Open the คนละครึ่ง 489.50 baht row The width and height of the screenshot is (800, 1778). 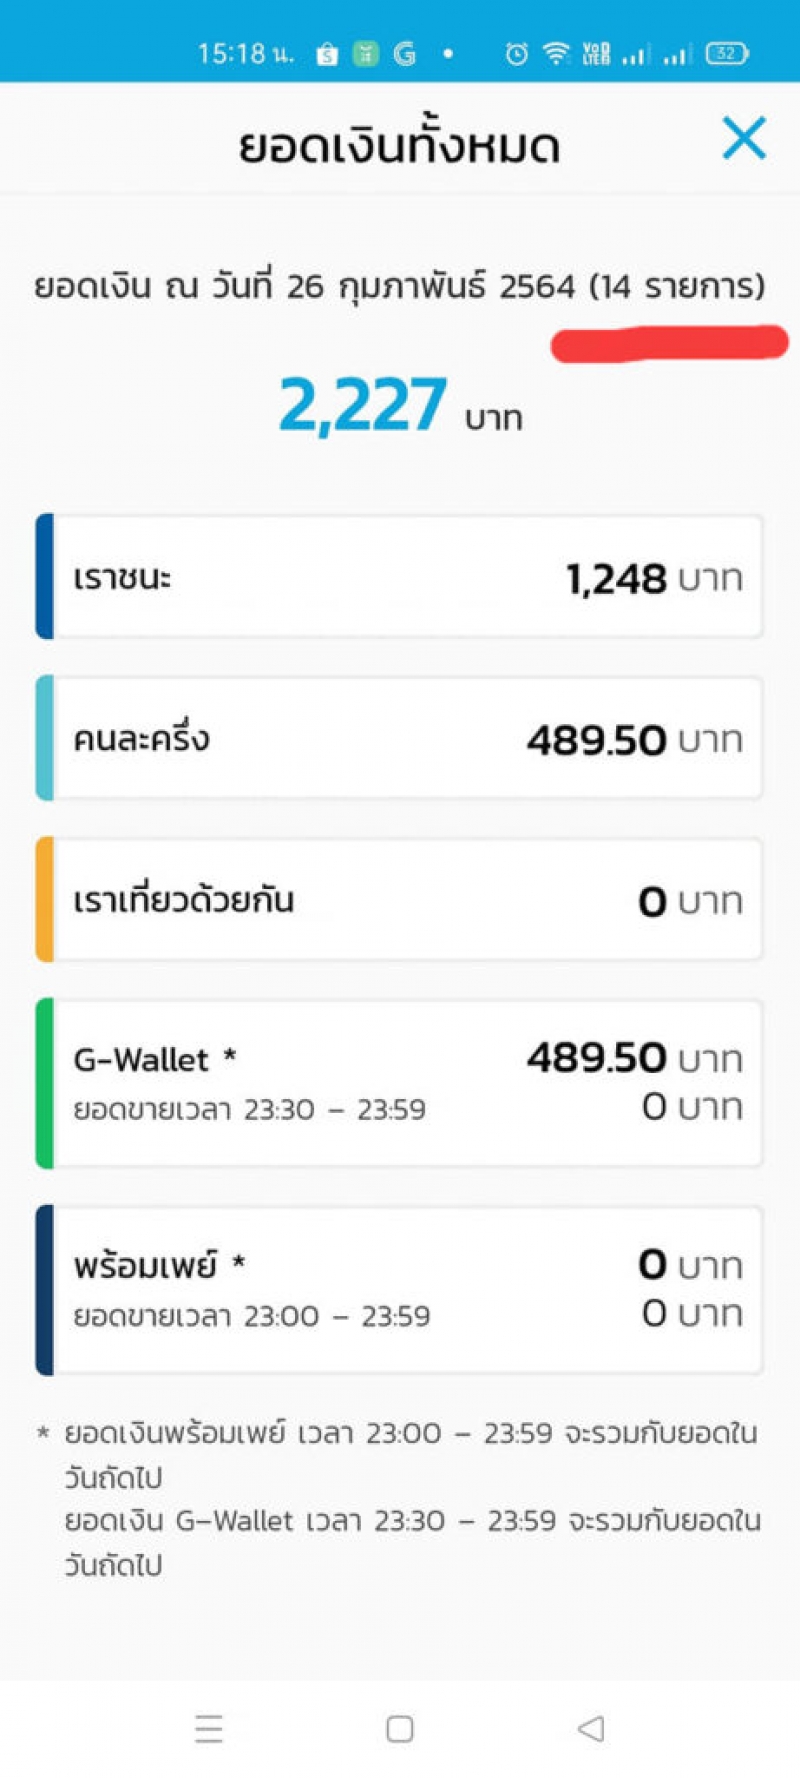coord(400,739)
